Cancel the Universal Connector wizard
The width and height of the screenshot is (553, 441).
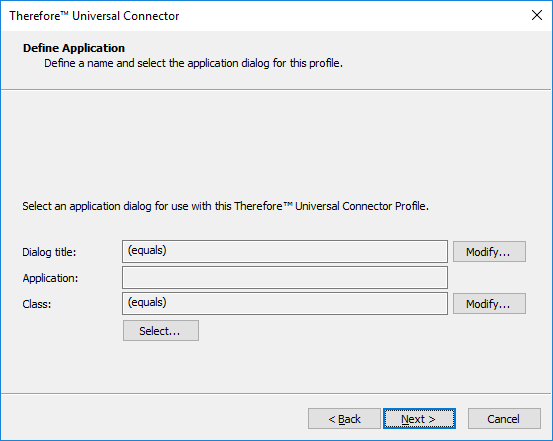[x=504, y=419]
